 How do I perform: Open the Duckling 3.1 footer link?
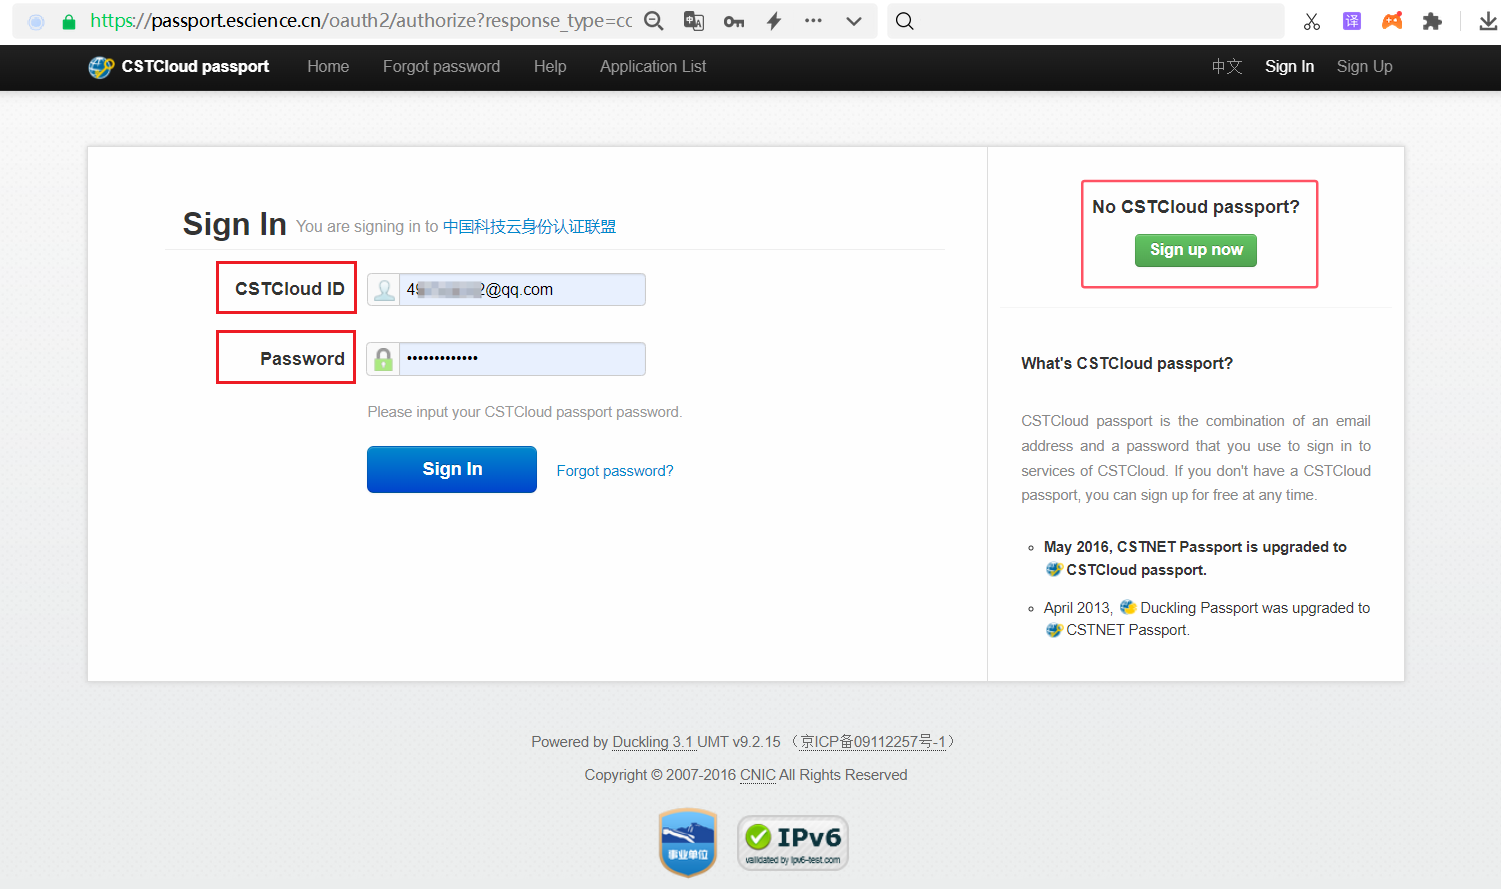pos(652,742)
